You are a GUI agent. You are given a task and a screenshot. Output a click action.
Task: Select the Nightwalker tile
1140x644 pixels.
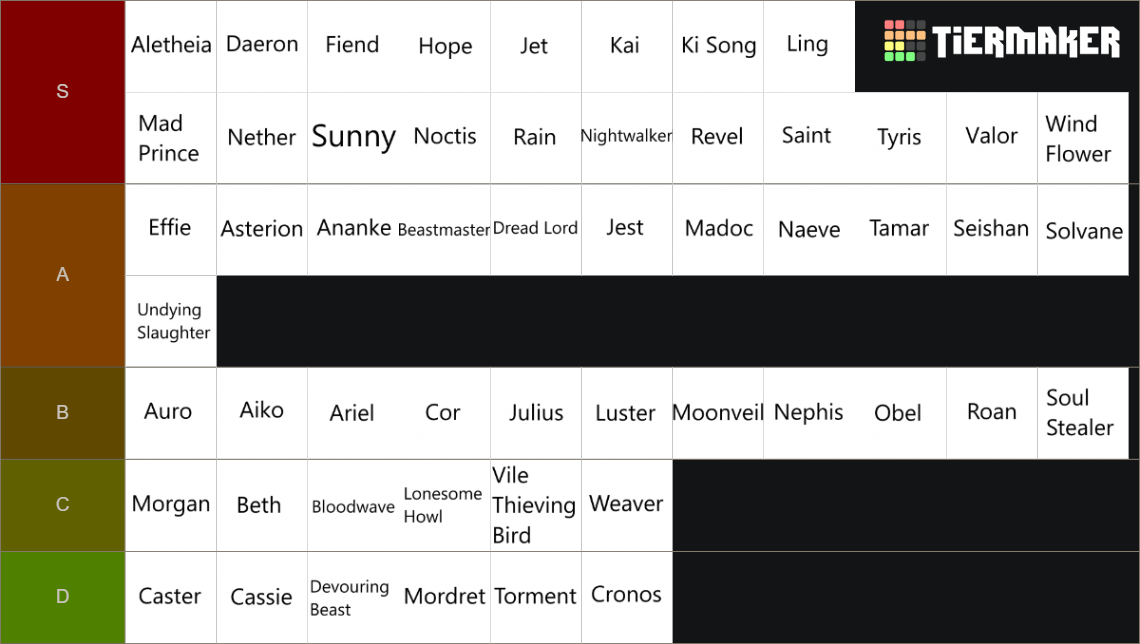tap(626, 137)
